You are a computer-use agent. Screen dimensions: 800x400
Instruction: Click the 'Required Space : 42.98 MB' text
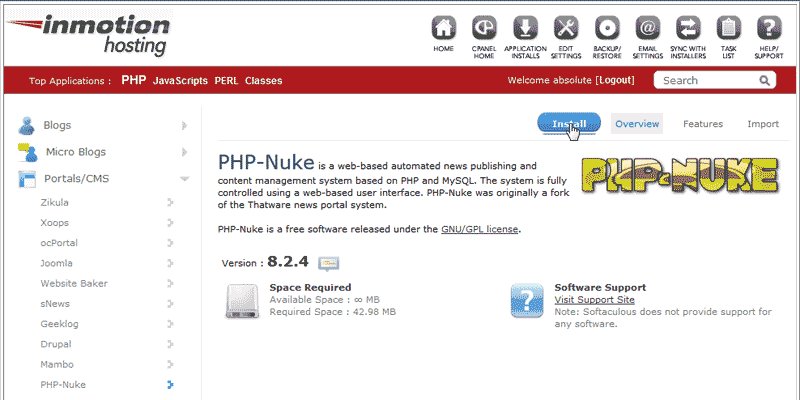333,311
